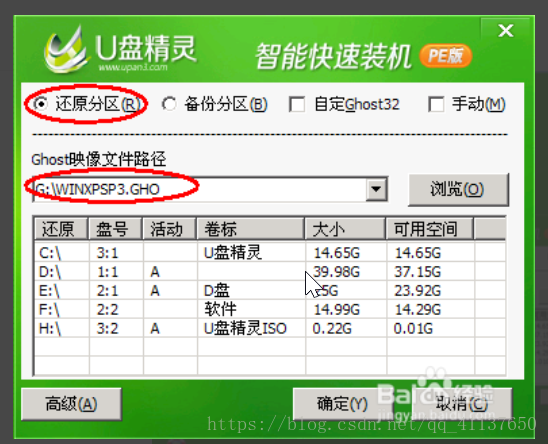Open the Ghost image path dropdown arrow
The image size is (548, 444).
pyautogui.click(x=376, y=189)
